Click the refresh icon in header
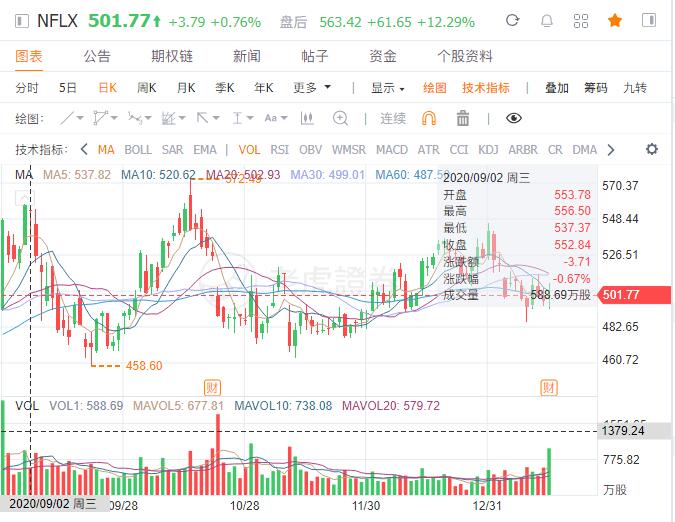Screen dimensions: 675x522 pyautogui.click(x=513, y=20)
